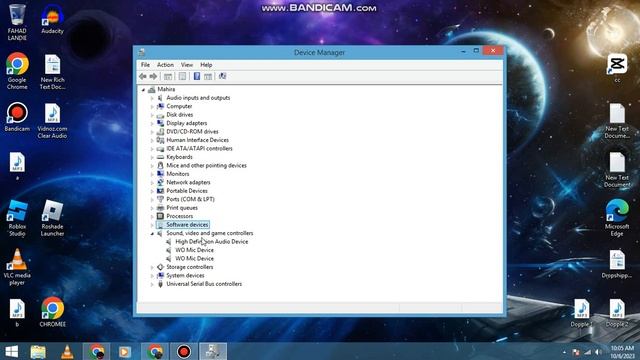This screenshot has height=360, width=640.
Task: Collapse Sound, video and game controllers arrow
Action: click(x=152, y=233)
